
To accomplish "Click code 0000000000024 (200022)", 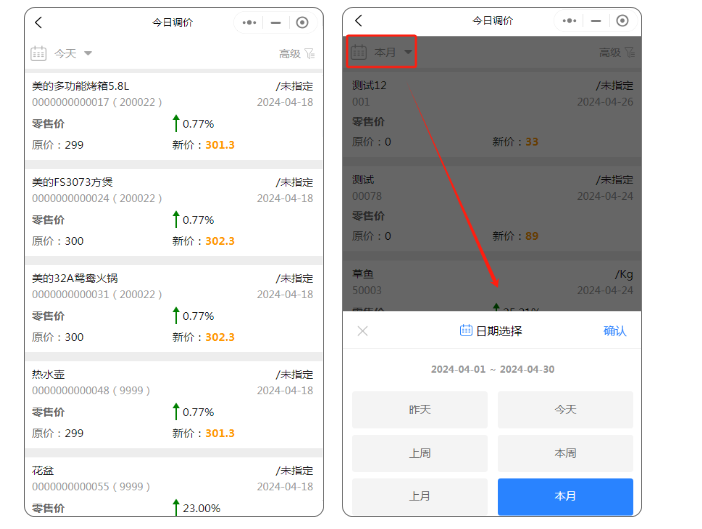I will pos(97,198).
